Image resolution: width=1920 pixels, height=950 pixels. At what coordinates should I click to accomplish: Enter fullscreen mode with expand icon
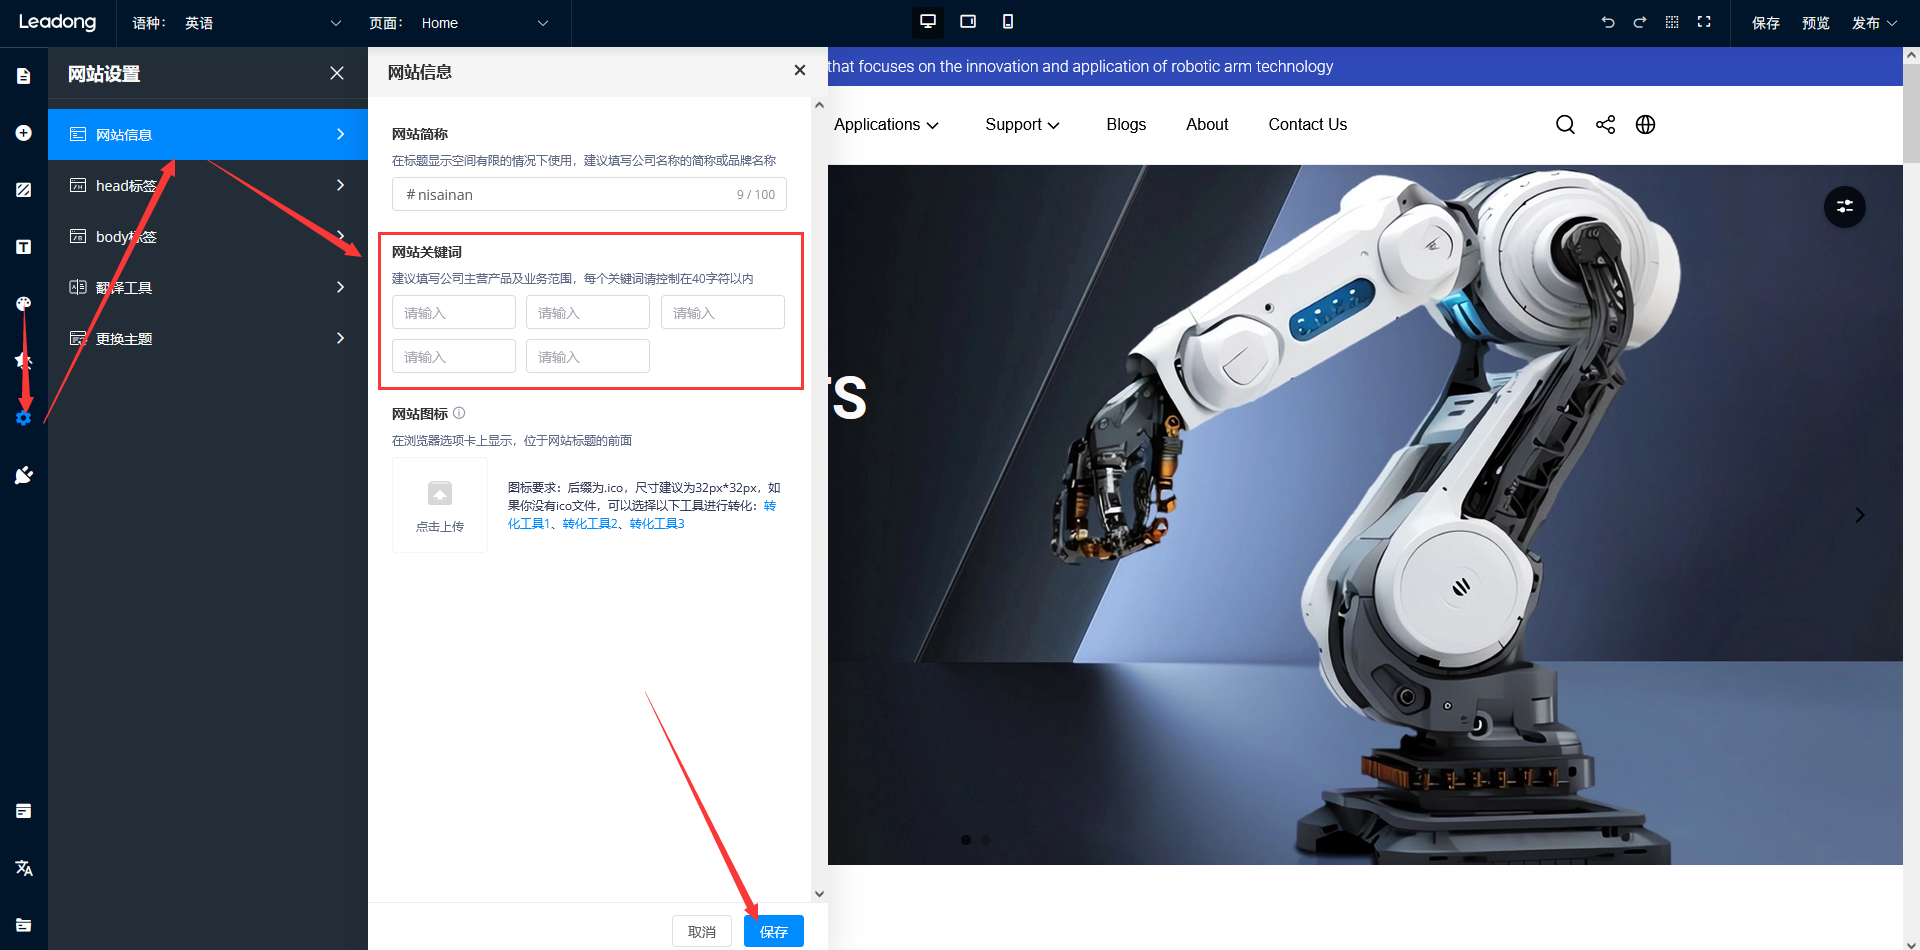(x=1704, y=22)
